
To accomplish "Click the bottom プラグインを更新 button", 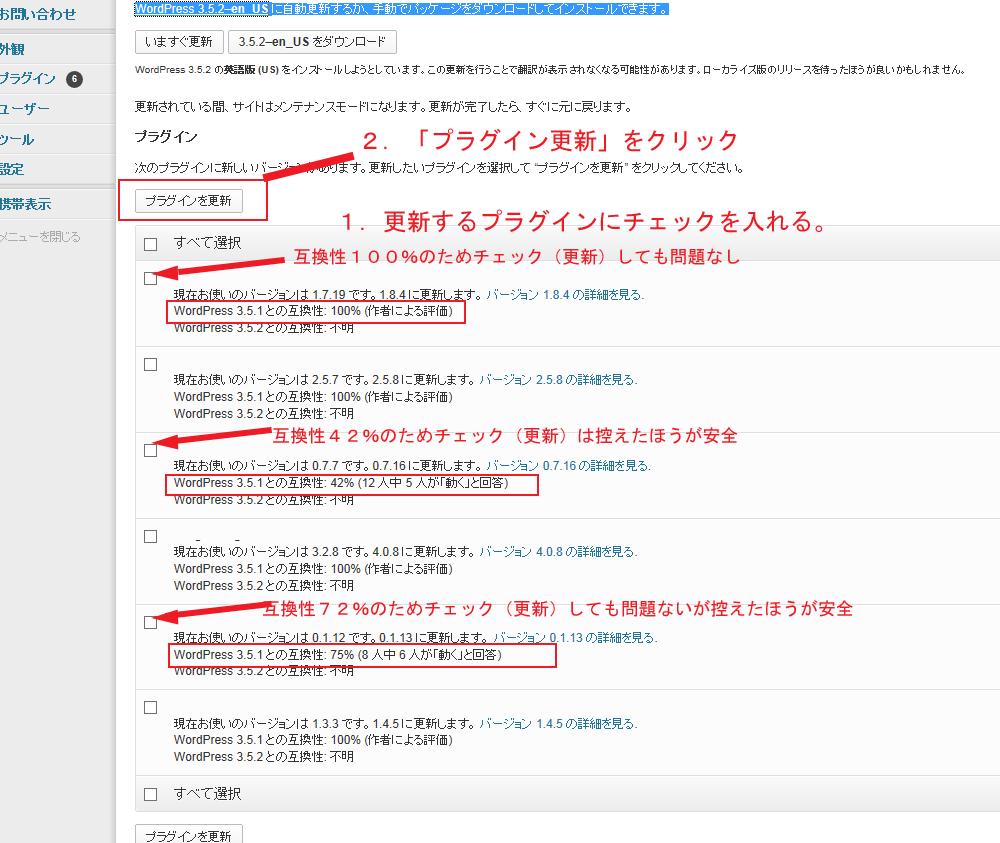I will pos(188,834).
